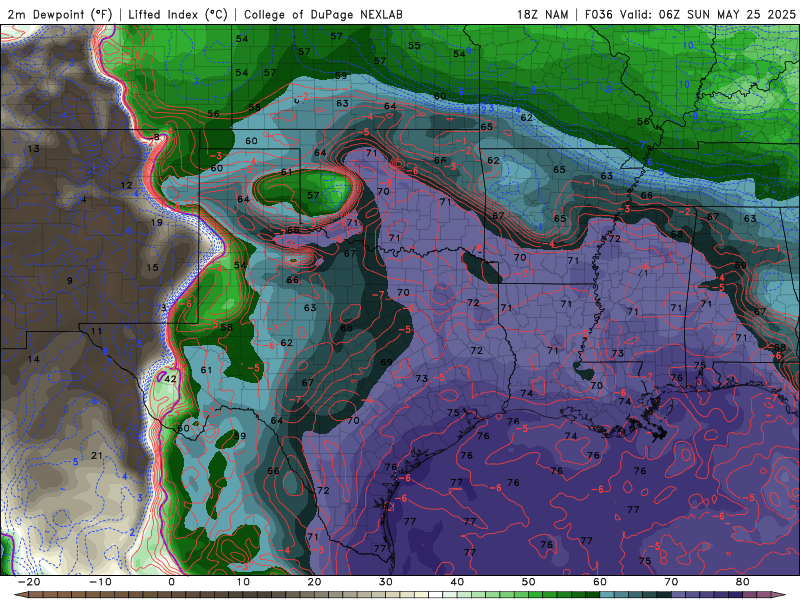Click the 40 label on the color scale
This screenshot has width=800, height=600.
pos(457,582)
